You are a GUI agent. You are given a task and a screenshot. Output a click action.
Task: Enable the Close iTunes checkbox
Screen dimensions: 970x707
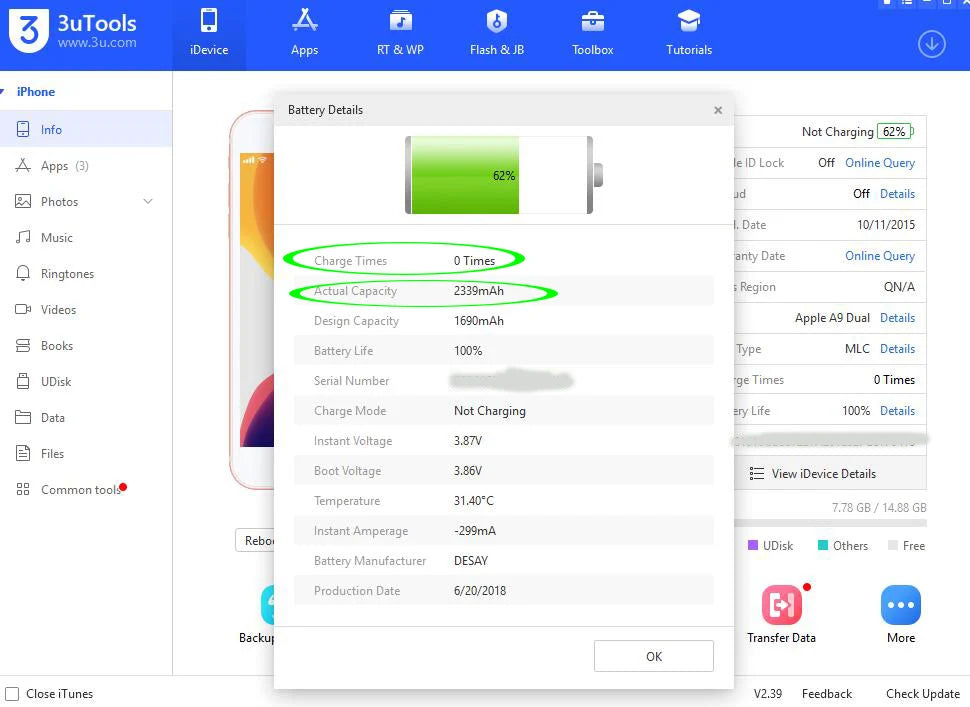pos(12,693)
